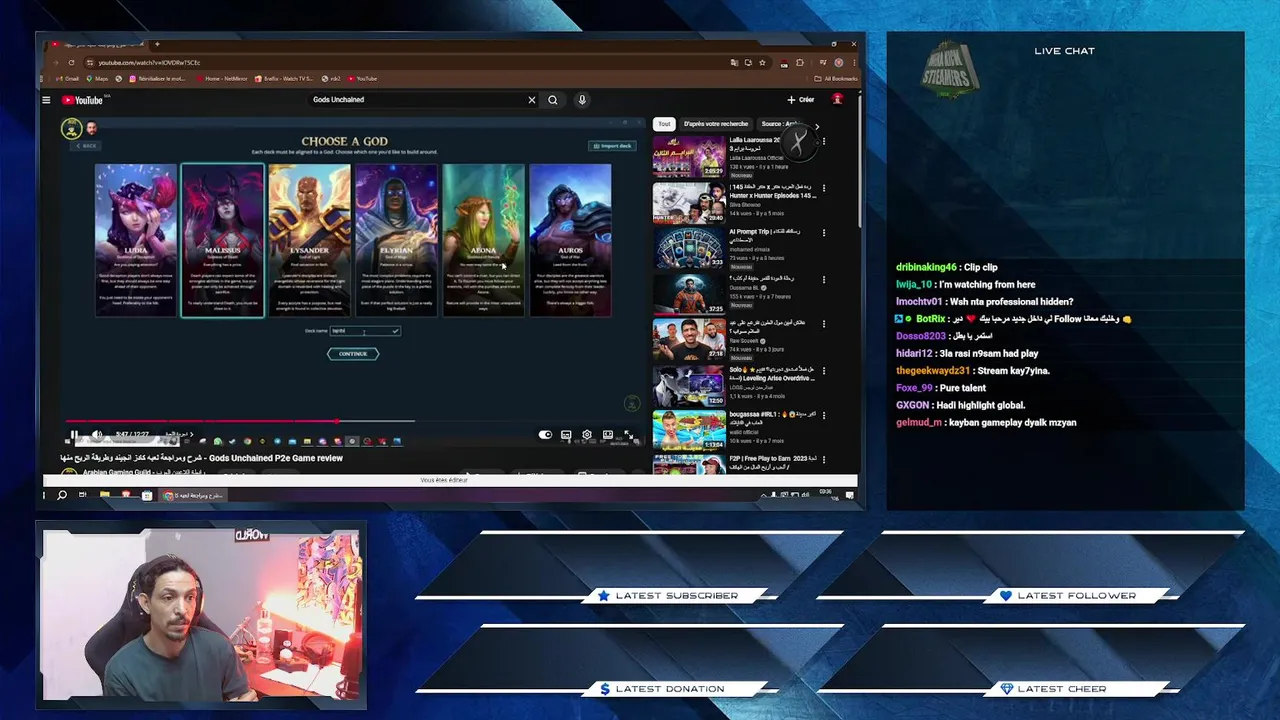Open options for Raw Soueeit video
This screenshot has width=1280, height=720.
click(824, 325)
